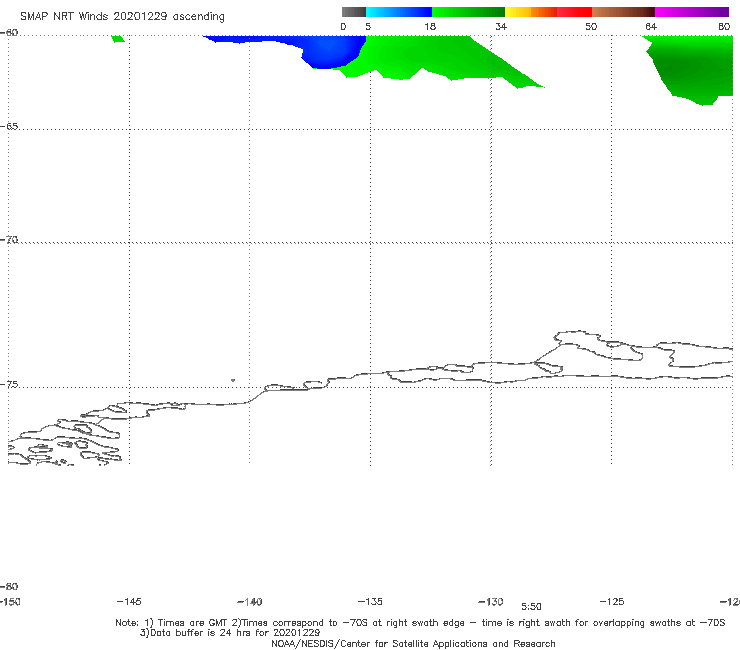This screenshot has width=740, height=650.
Task: Click the longitude label -140
Action: coord(250,602)
